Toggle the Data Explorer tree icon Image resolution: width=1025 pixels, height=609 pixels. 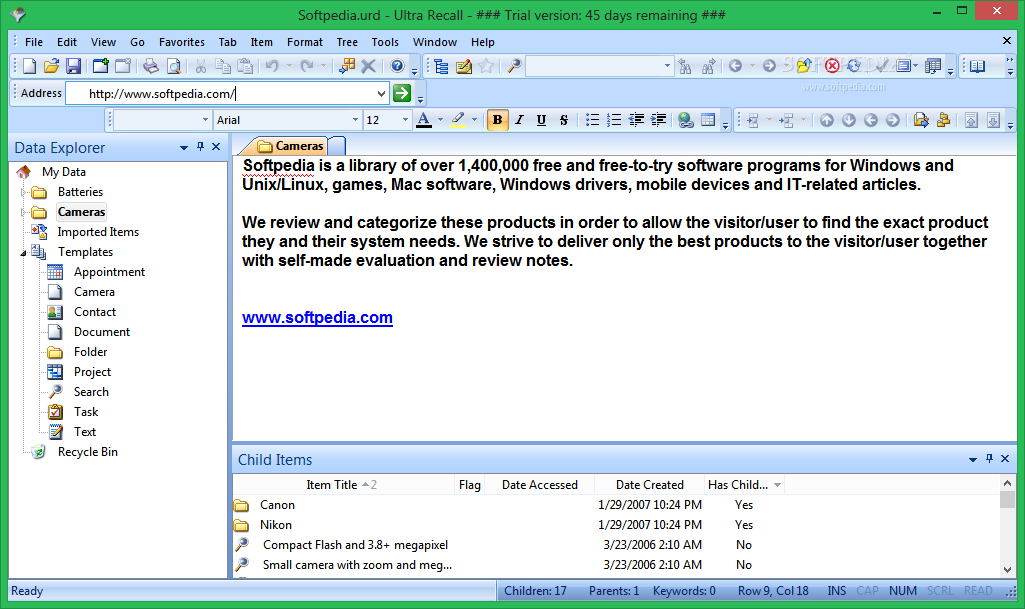[x=441, y=66]
